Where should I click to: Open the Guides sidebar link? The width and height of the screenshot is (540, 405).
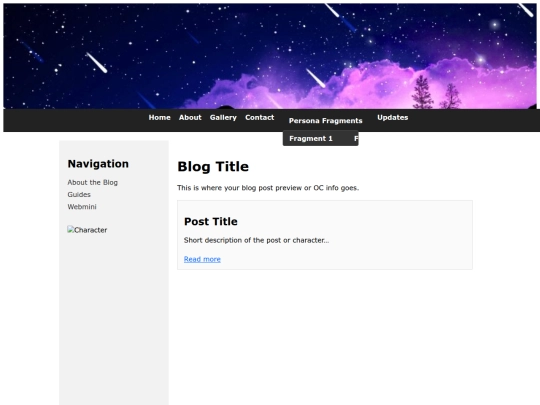[x=79, y=195]
